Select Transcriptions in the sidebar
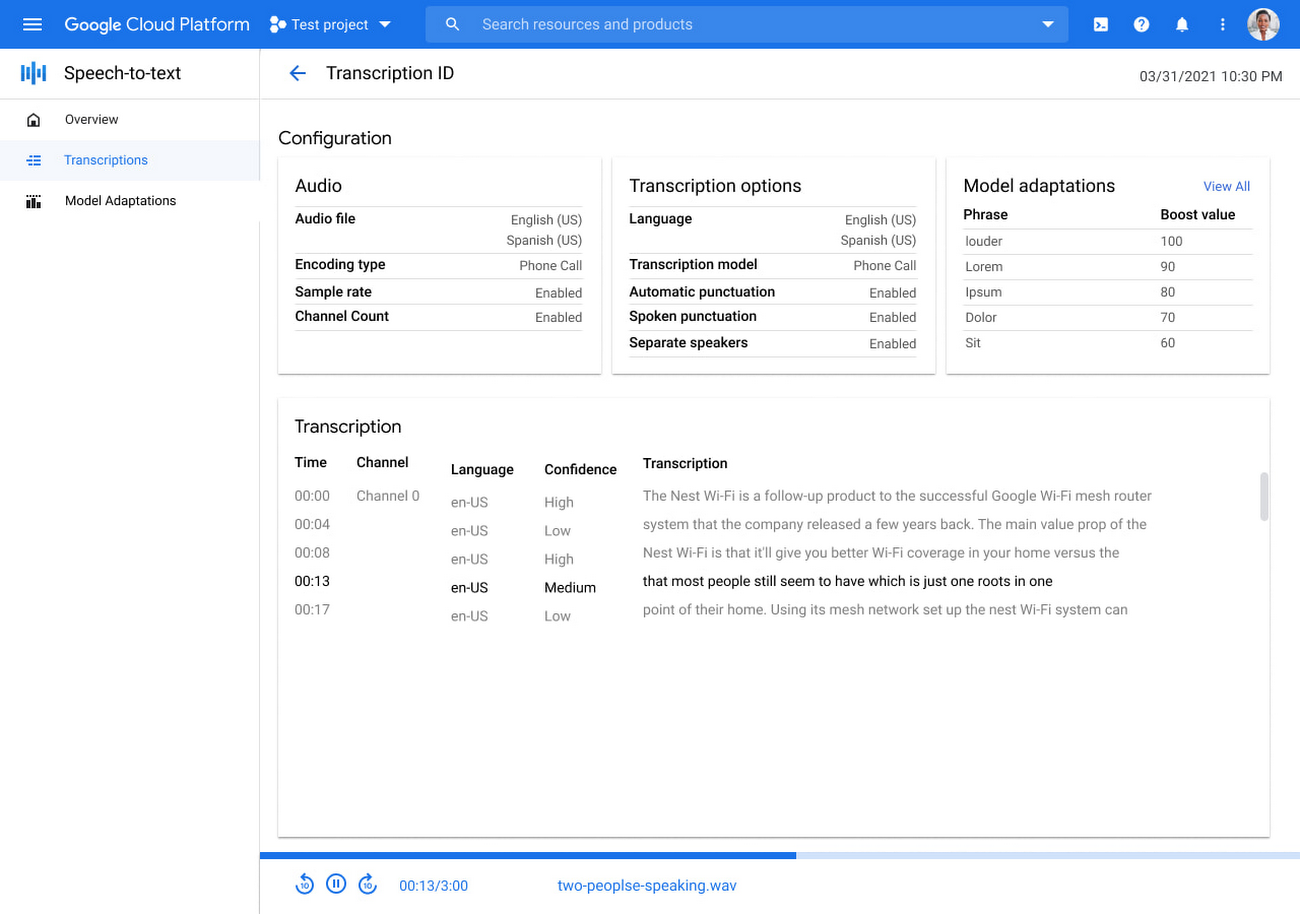The height and width of the screenshot is (914, 1300). (106, 160)
